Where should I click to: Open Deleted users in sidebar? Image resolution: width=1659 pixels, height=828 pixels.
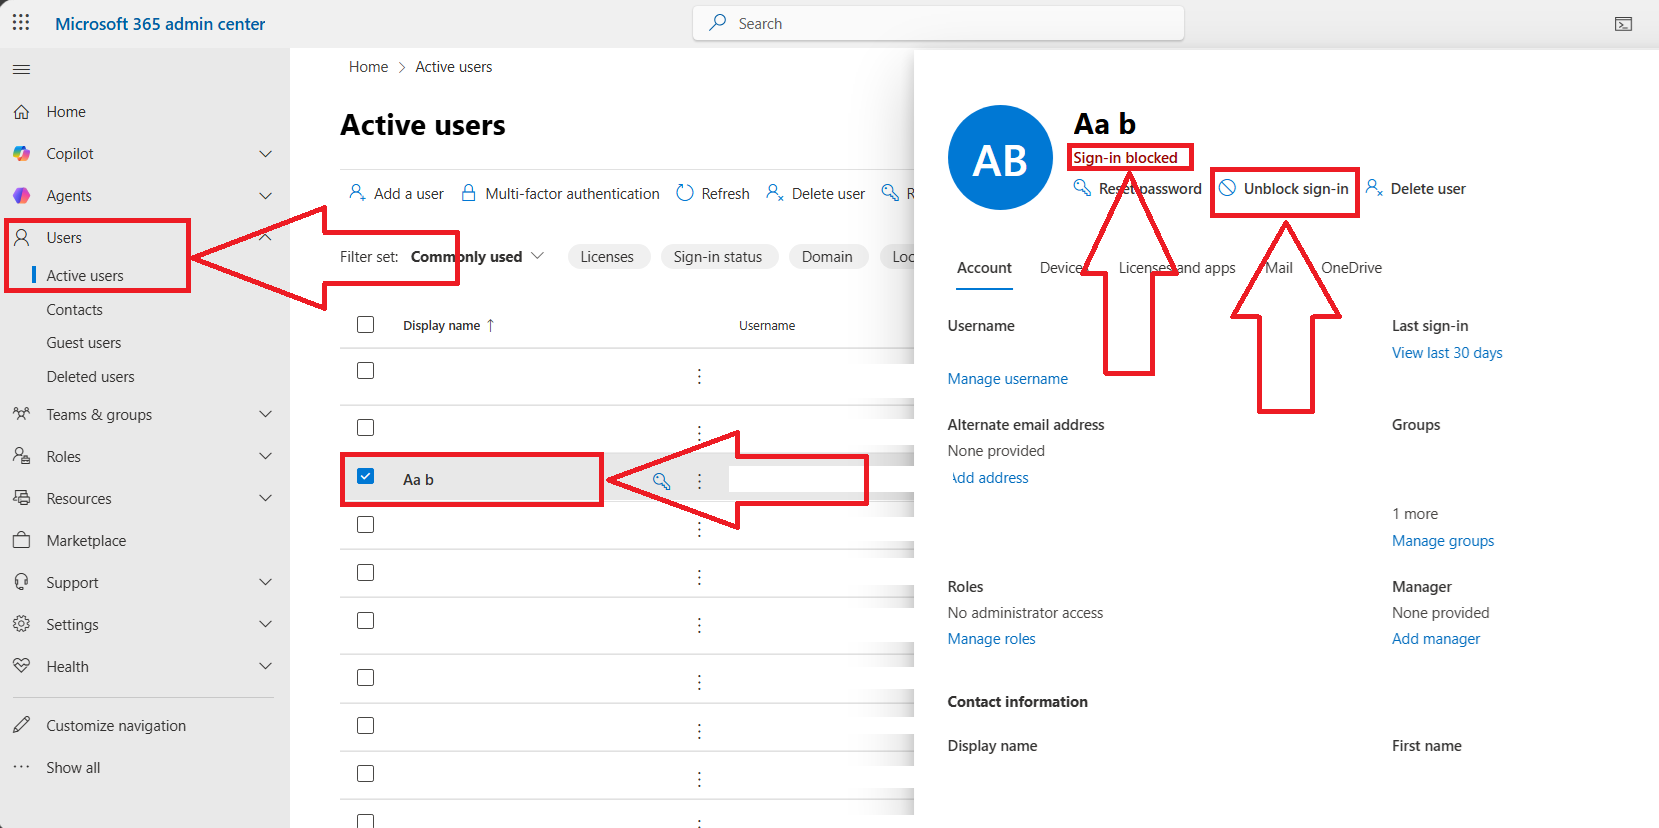pyautogui.click(x=90, y=377)
